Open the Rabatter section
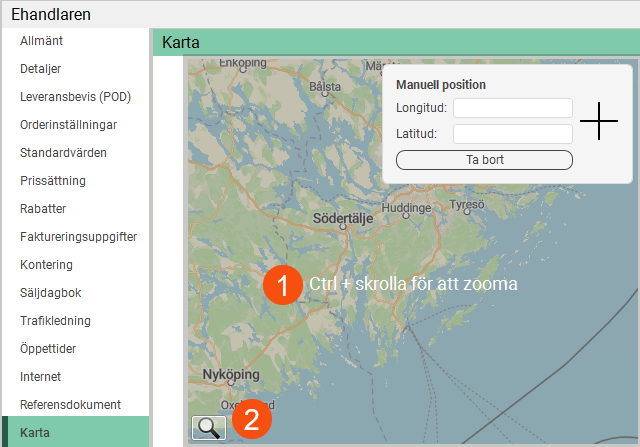 tap(43, 209)
